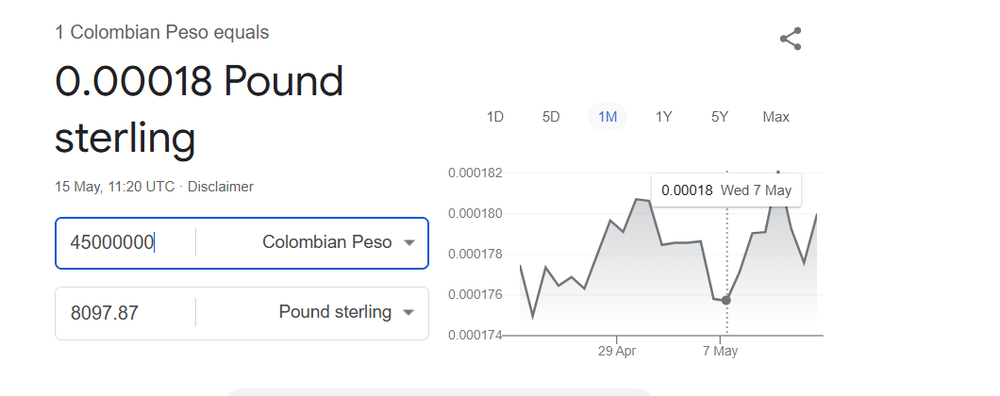
Task: Select the 5D time range tab
Action: click(551, 117)
